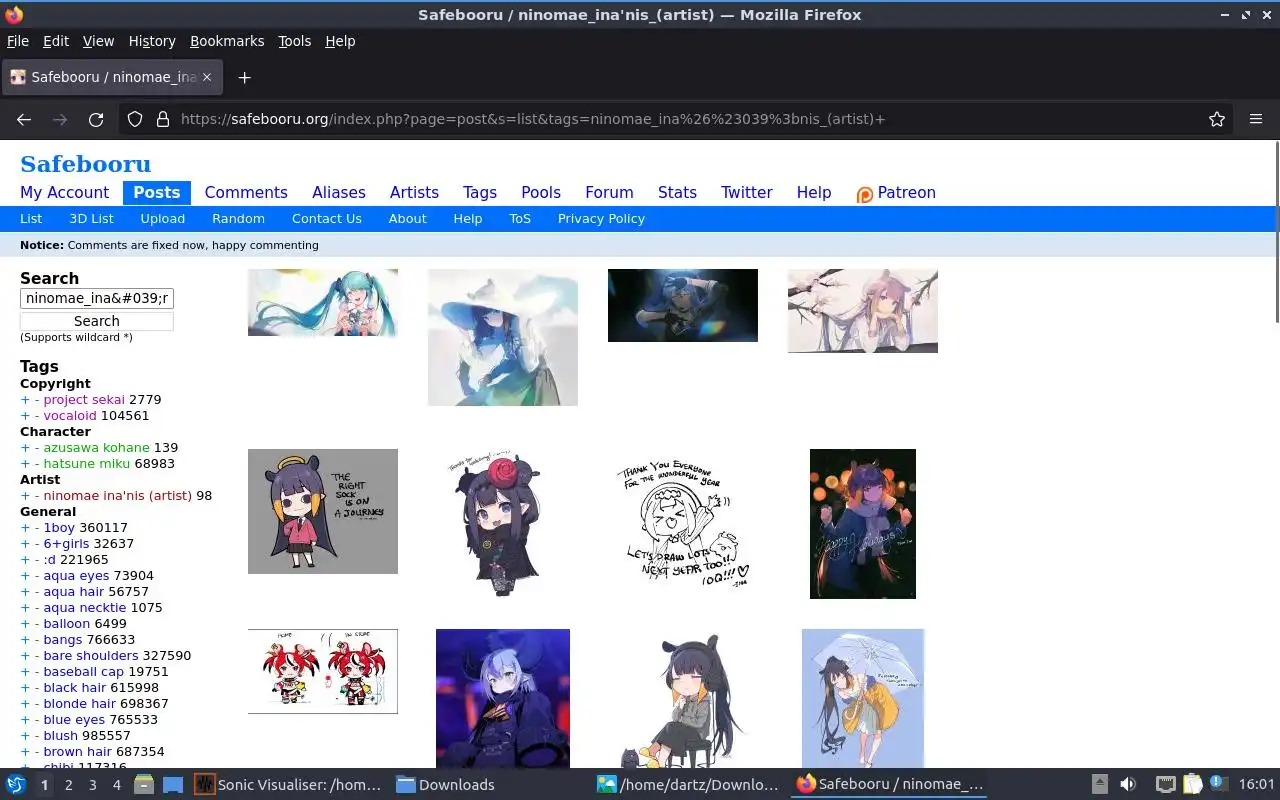Open the system start menu icon in taskbar

pyautogui.click(x=16, y=785)
